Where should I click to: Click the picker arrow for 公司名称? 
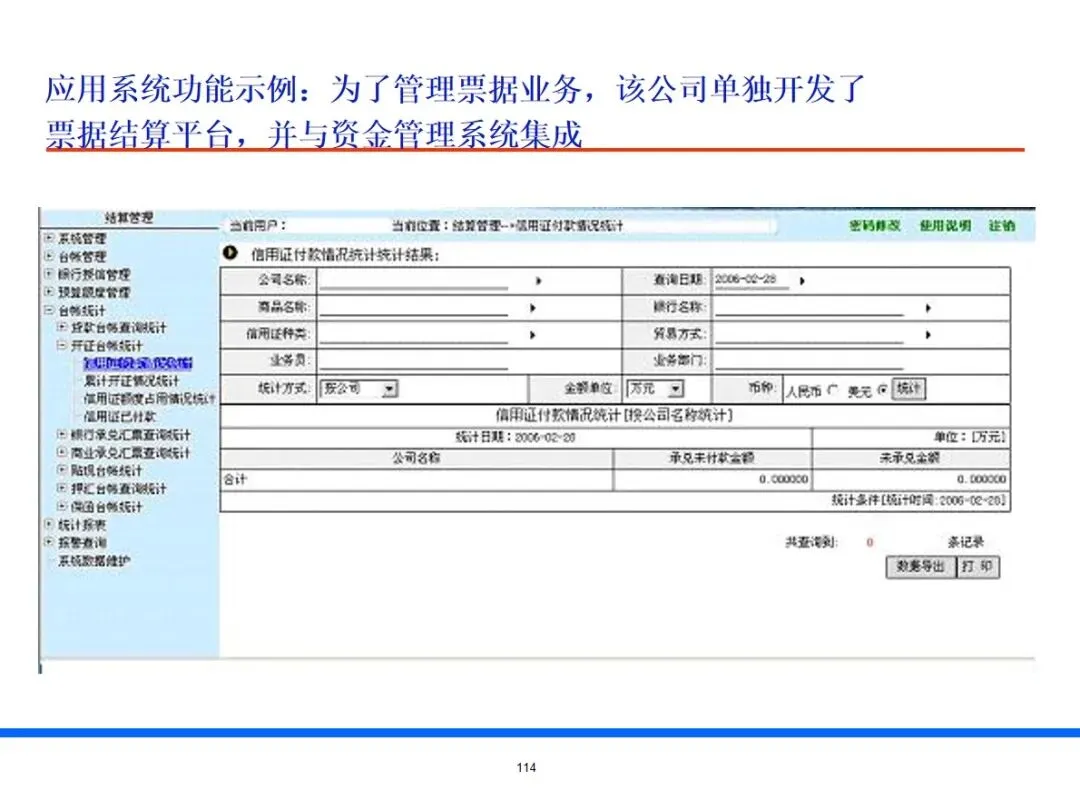coord(539,281)
